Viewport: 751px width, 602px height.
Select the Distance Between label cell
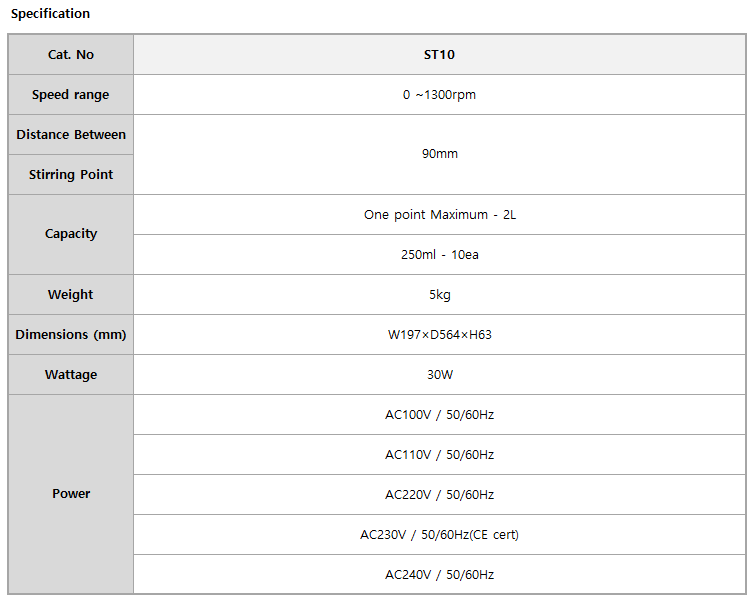pyautogui.click(x=71, y=135)
